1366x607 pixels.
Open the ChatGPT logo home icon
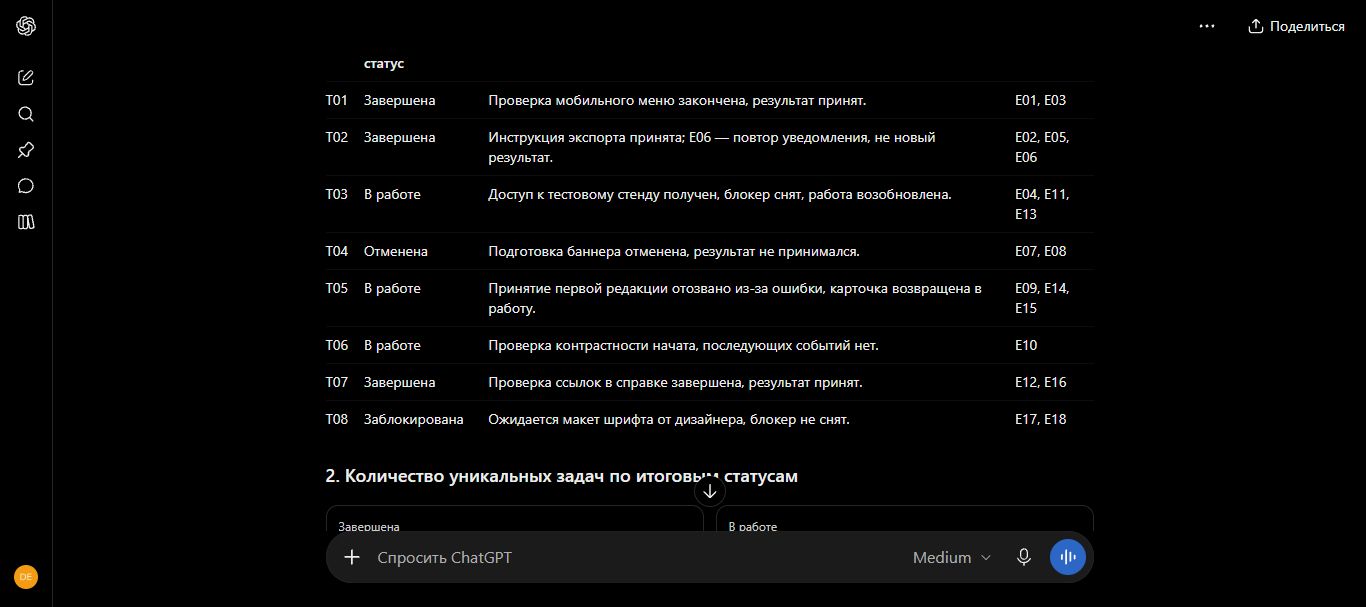pyautogui.click(x=26, y=27)
